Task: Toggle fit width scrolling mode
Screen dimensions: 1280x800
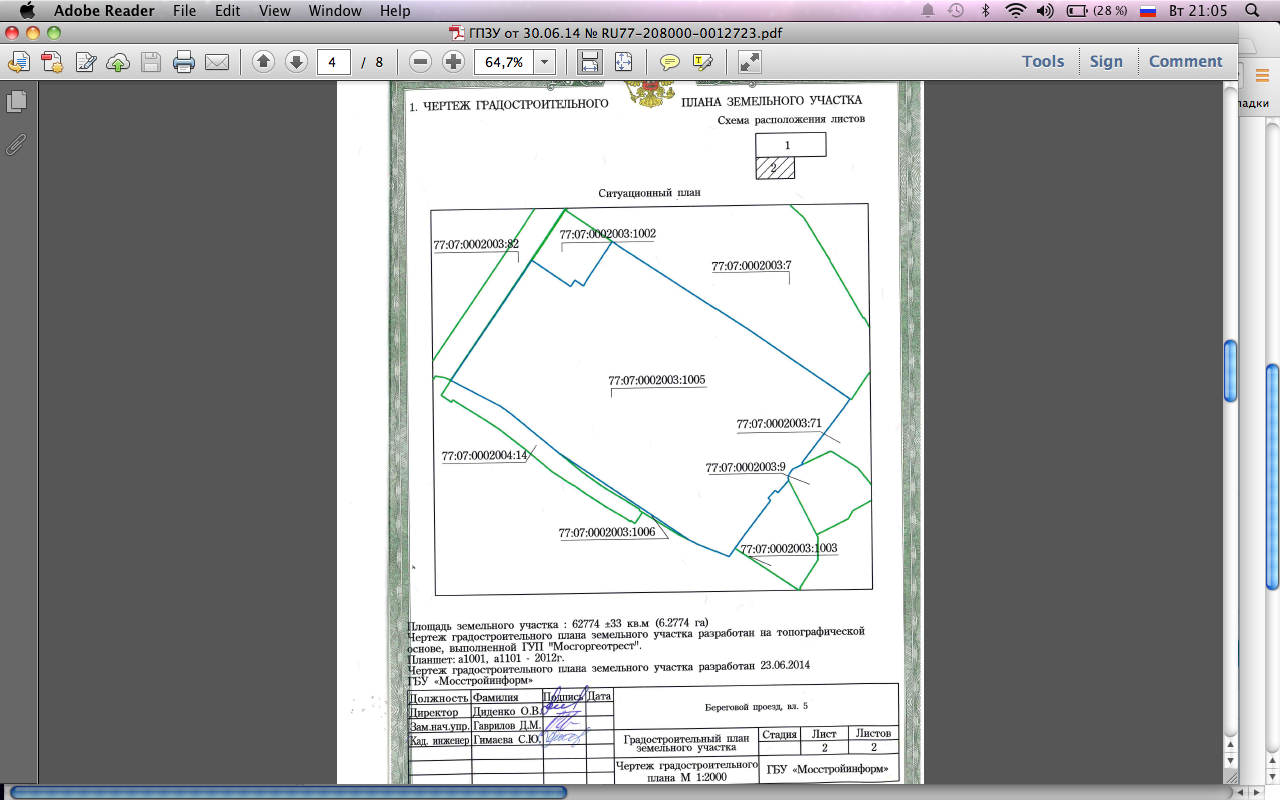Action: pos(590,62)
